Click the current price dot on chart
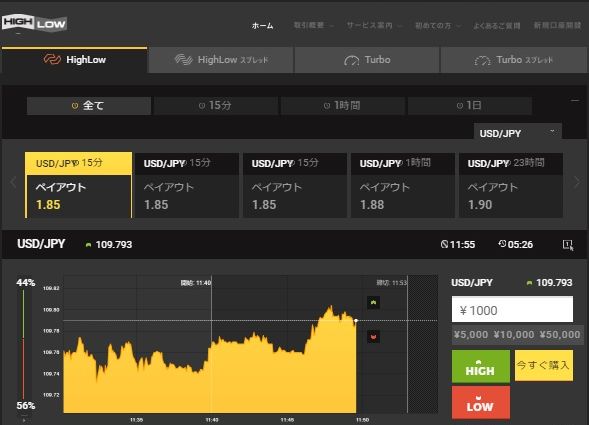The width and height of the screenshot is (589, 425). click(x=356, y=321)
